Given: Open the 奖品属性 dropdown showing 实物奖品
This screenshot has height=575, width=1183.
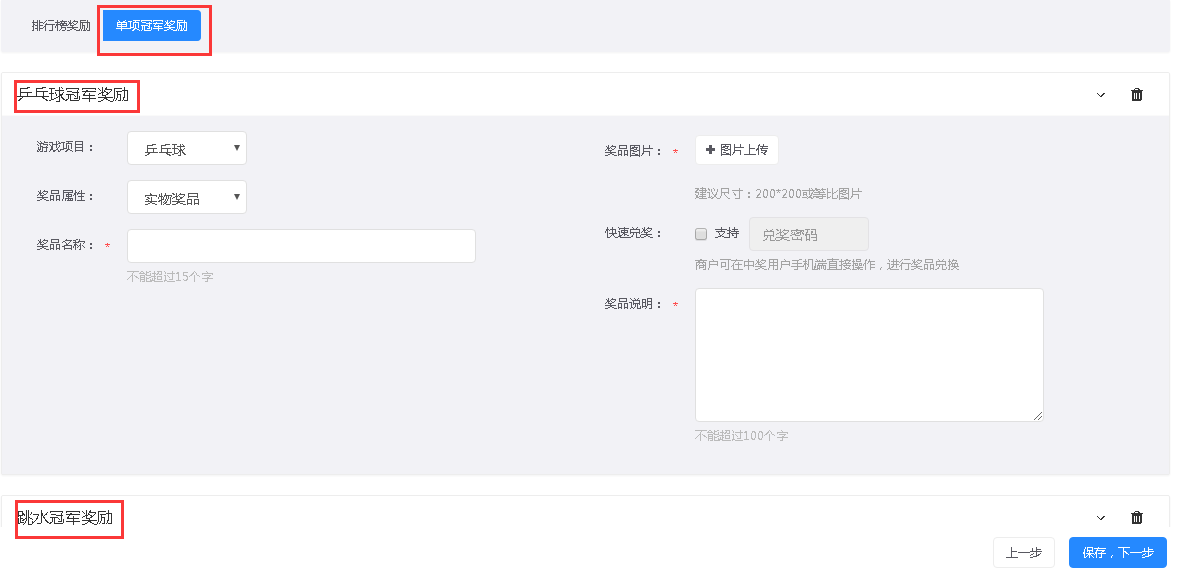Looking at the screenshot, I should click(187, 197).
